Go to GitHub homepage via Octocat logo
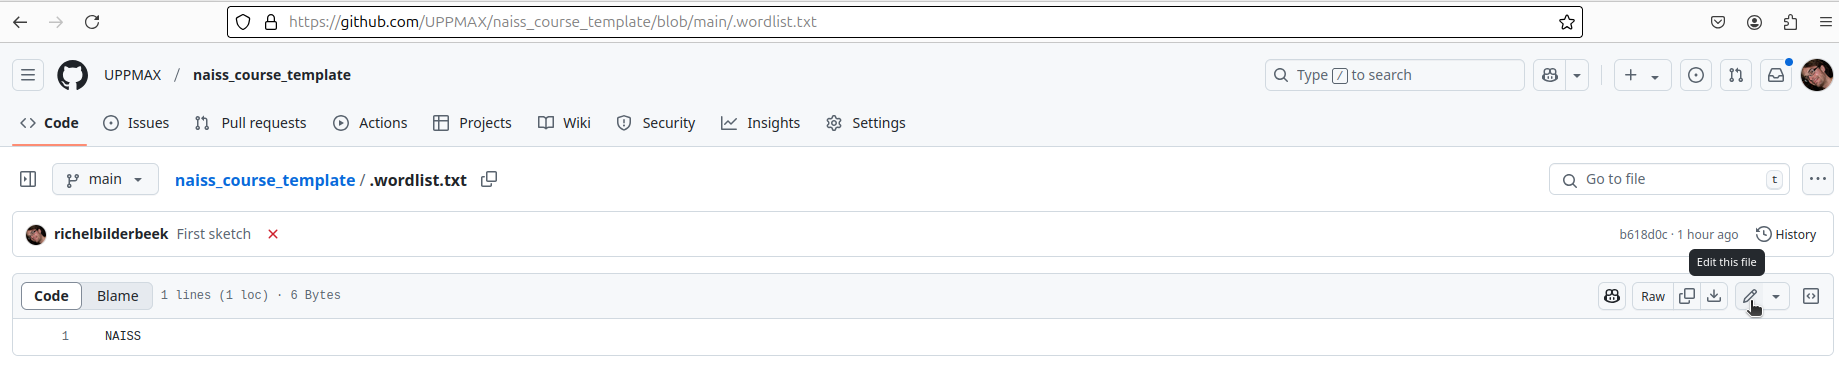 click(73, 75)
